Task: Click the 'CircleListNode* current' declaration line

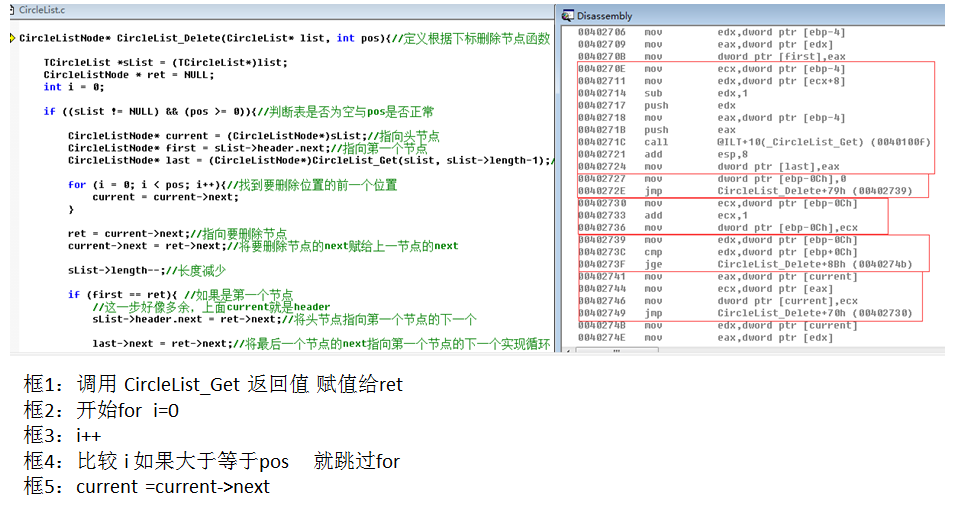Action: point(254,136)
